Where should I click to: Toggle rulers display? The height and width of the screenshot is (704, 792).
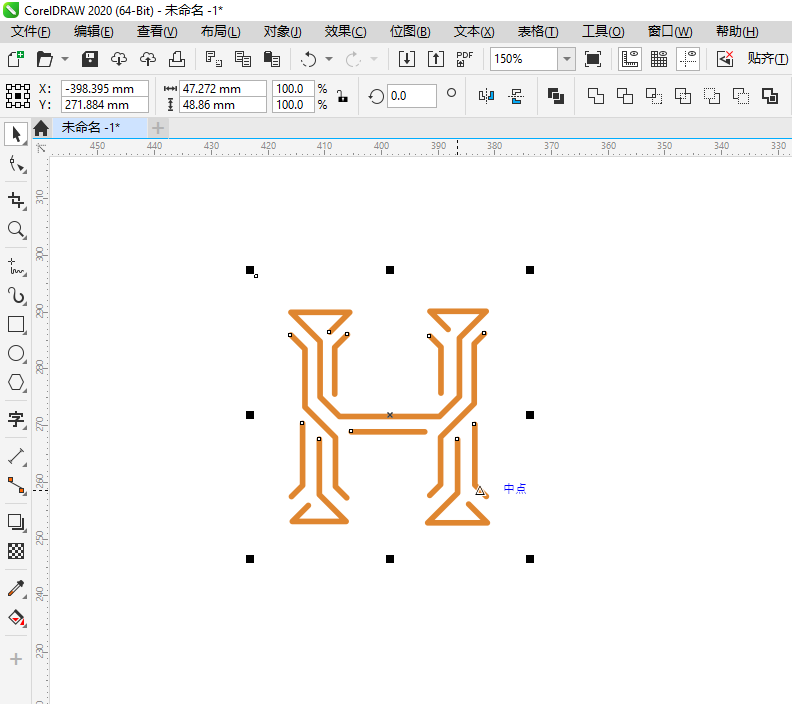pos(630,59)
